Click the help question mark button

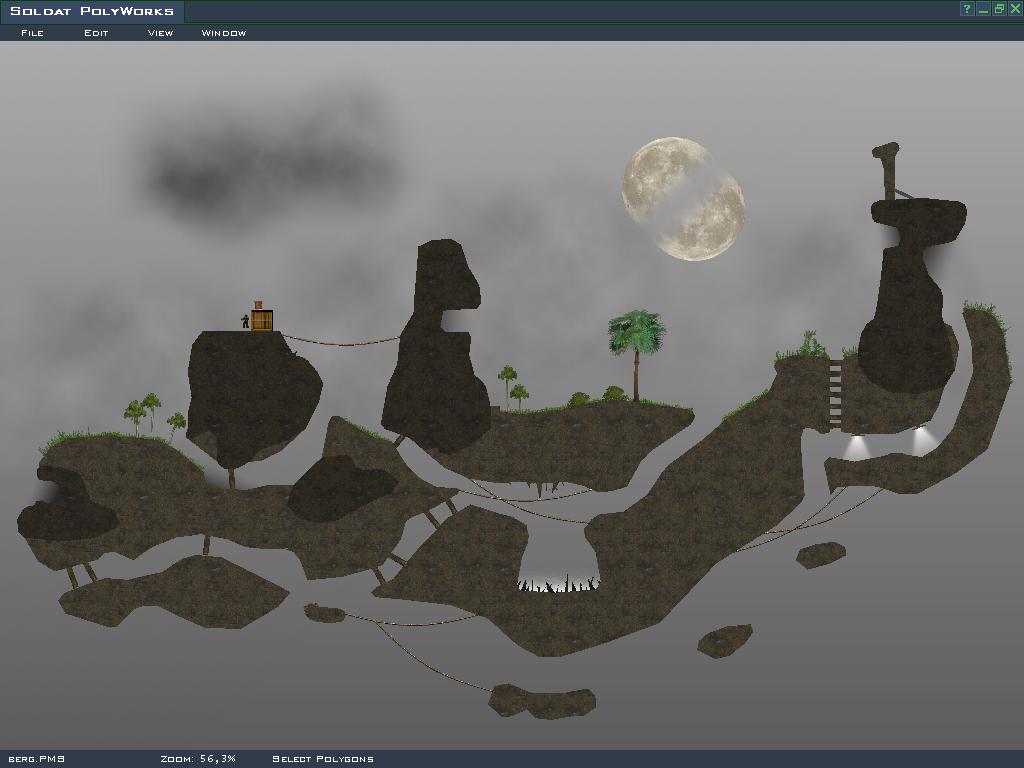point(967,9)
